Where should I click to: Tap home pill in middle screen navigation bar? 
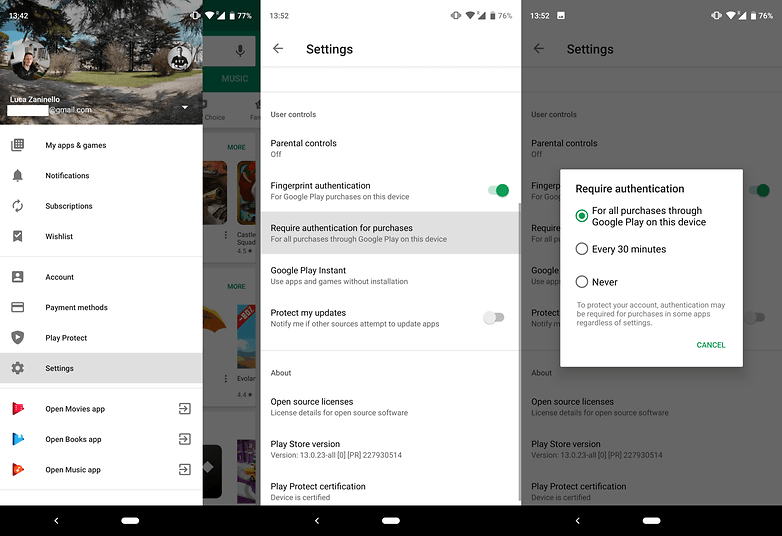point(391,521)
